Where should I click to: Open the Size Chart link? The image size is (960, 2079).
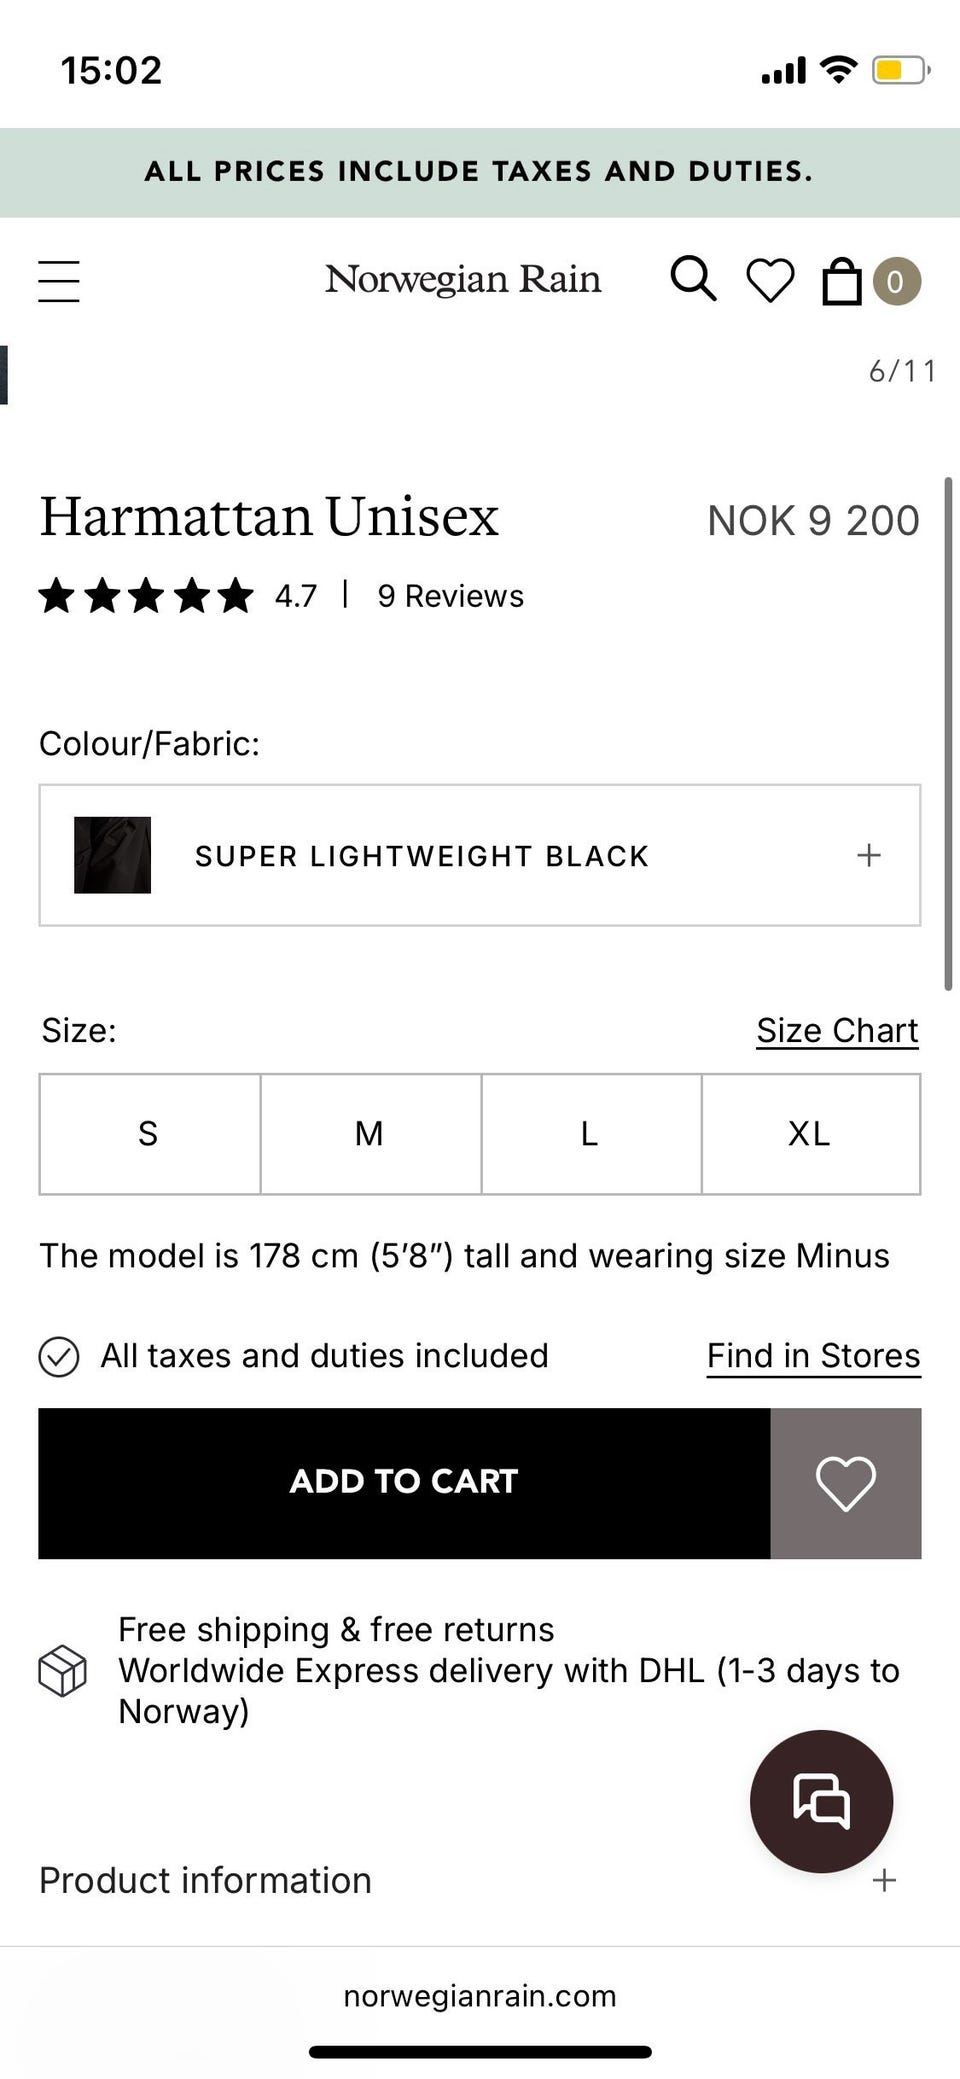[x=837, y=1030]
